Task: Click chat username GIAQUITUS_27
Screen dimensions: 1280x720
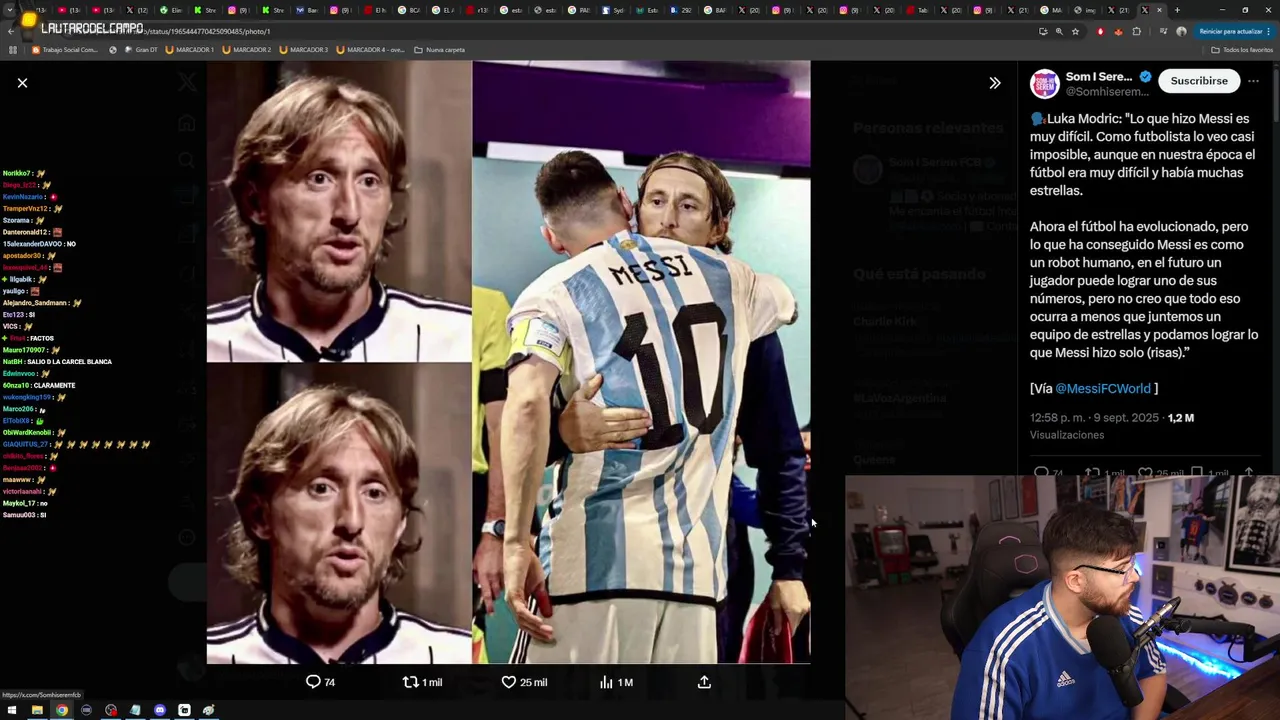Action: click(25, 444)
